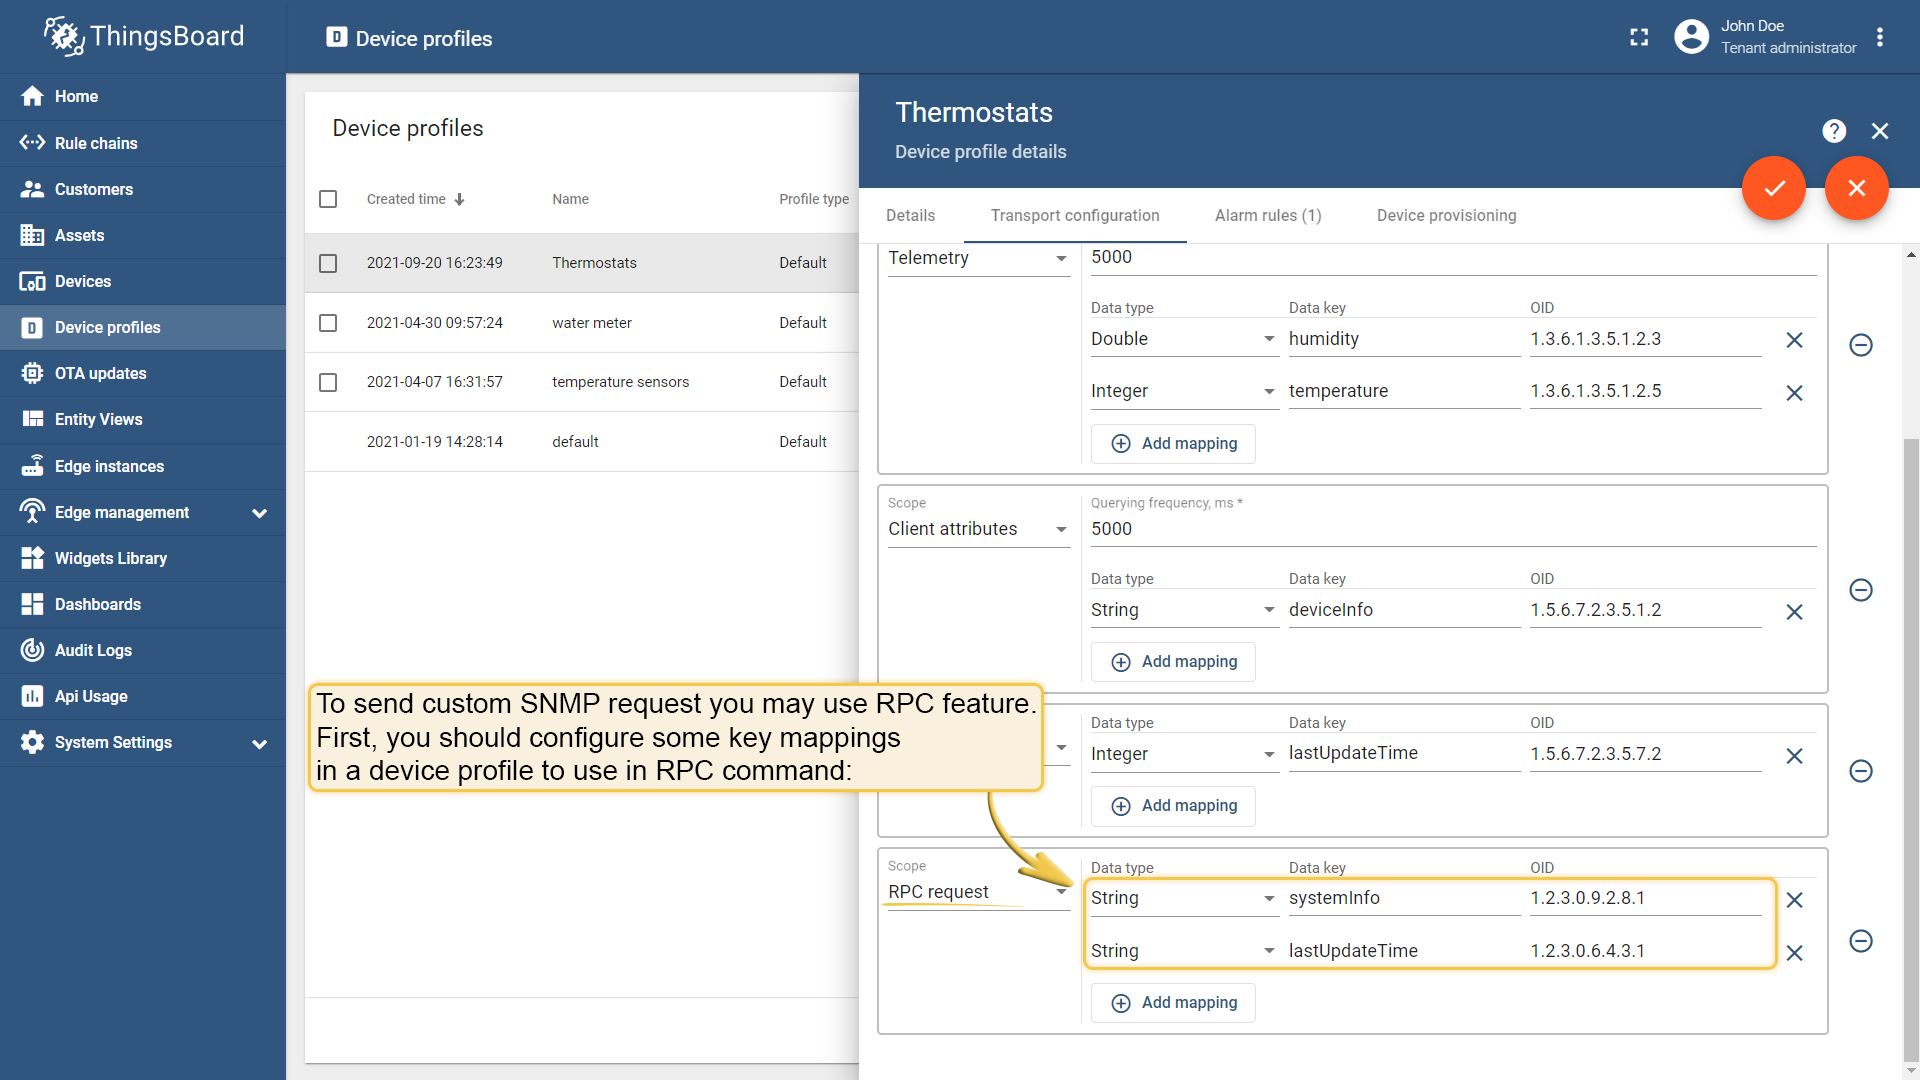Screen dimensions: 1920x1080
Task: Switch to the Alarm rules tab
Action: [1268, 215]
